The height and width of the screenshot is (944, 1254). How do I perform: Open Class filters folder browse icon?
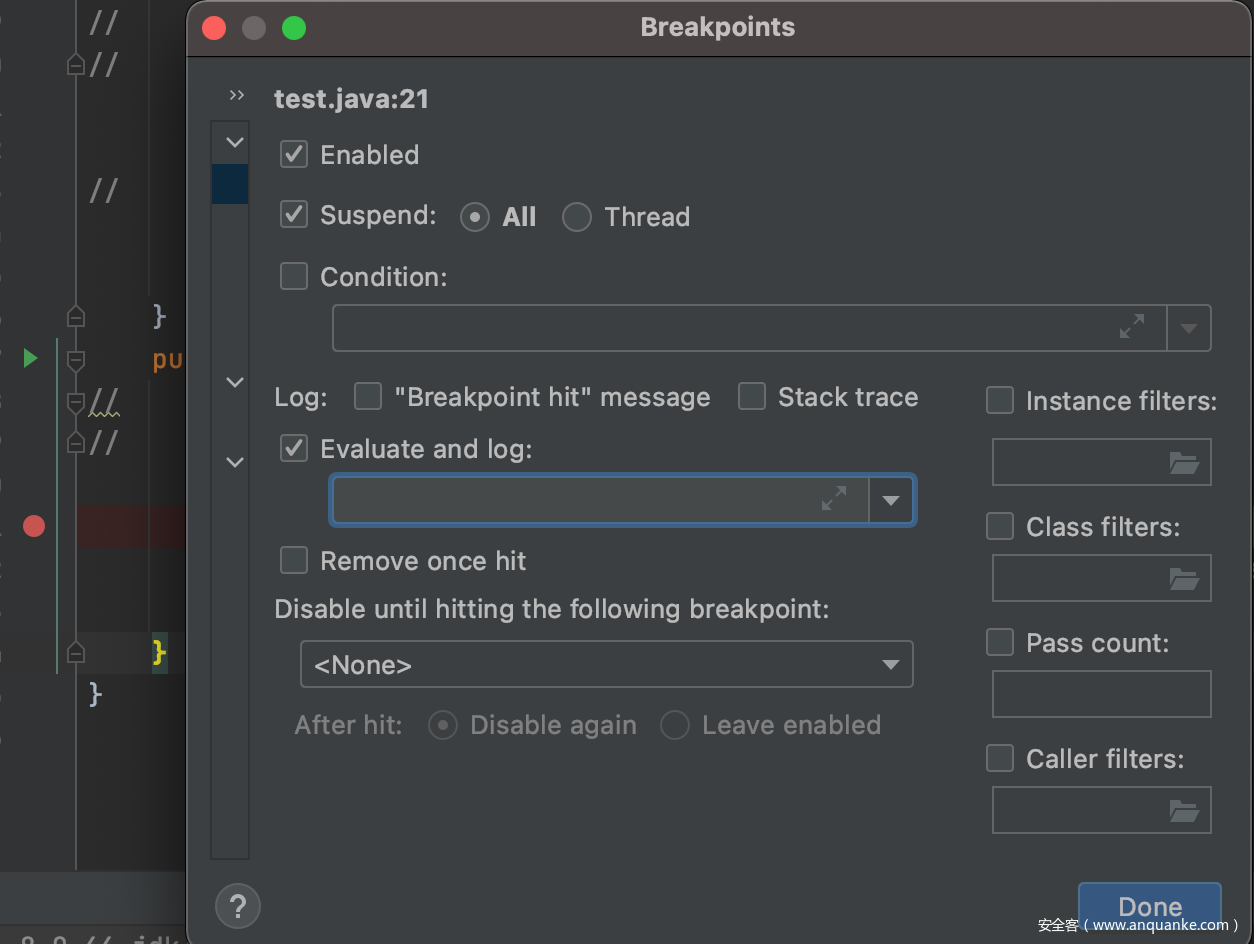tap(1183, 578)
